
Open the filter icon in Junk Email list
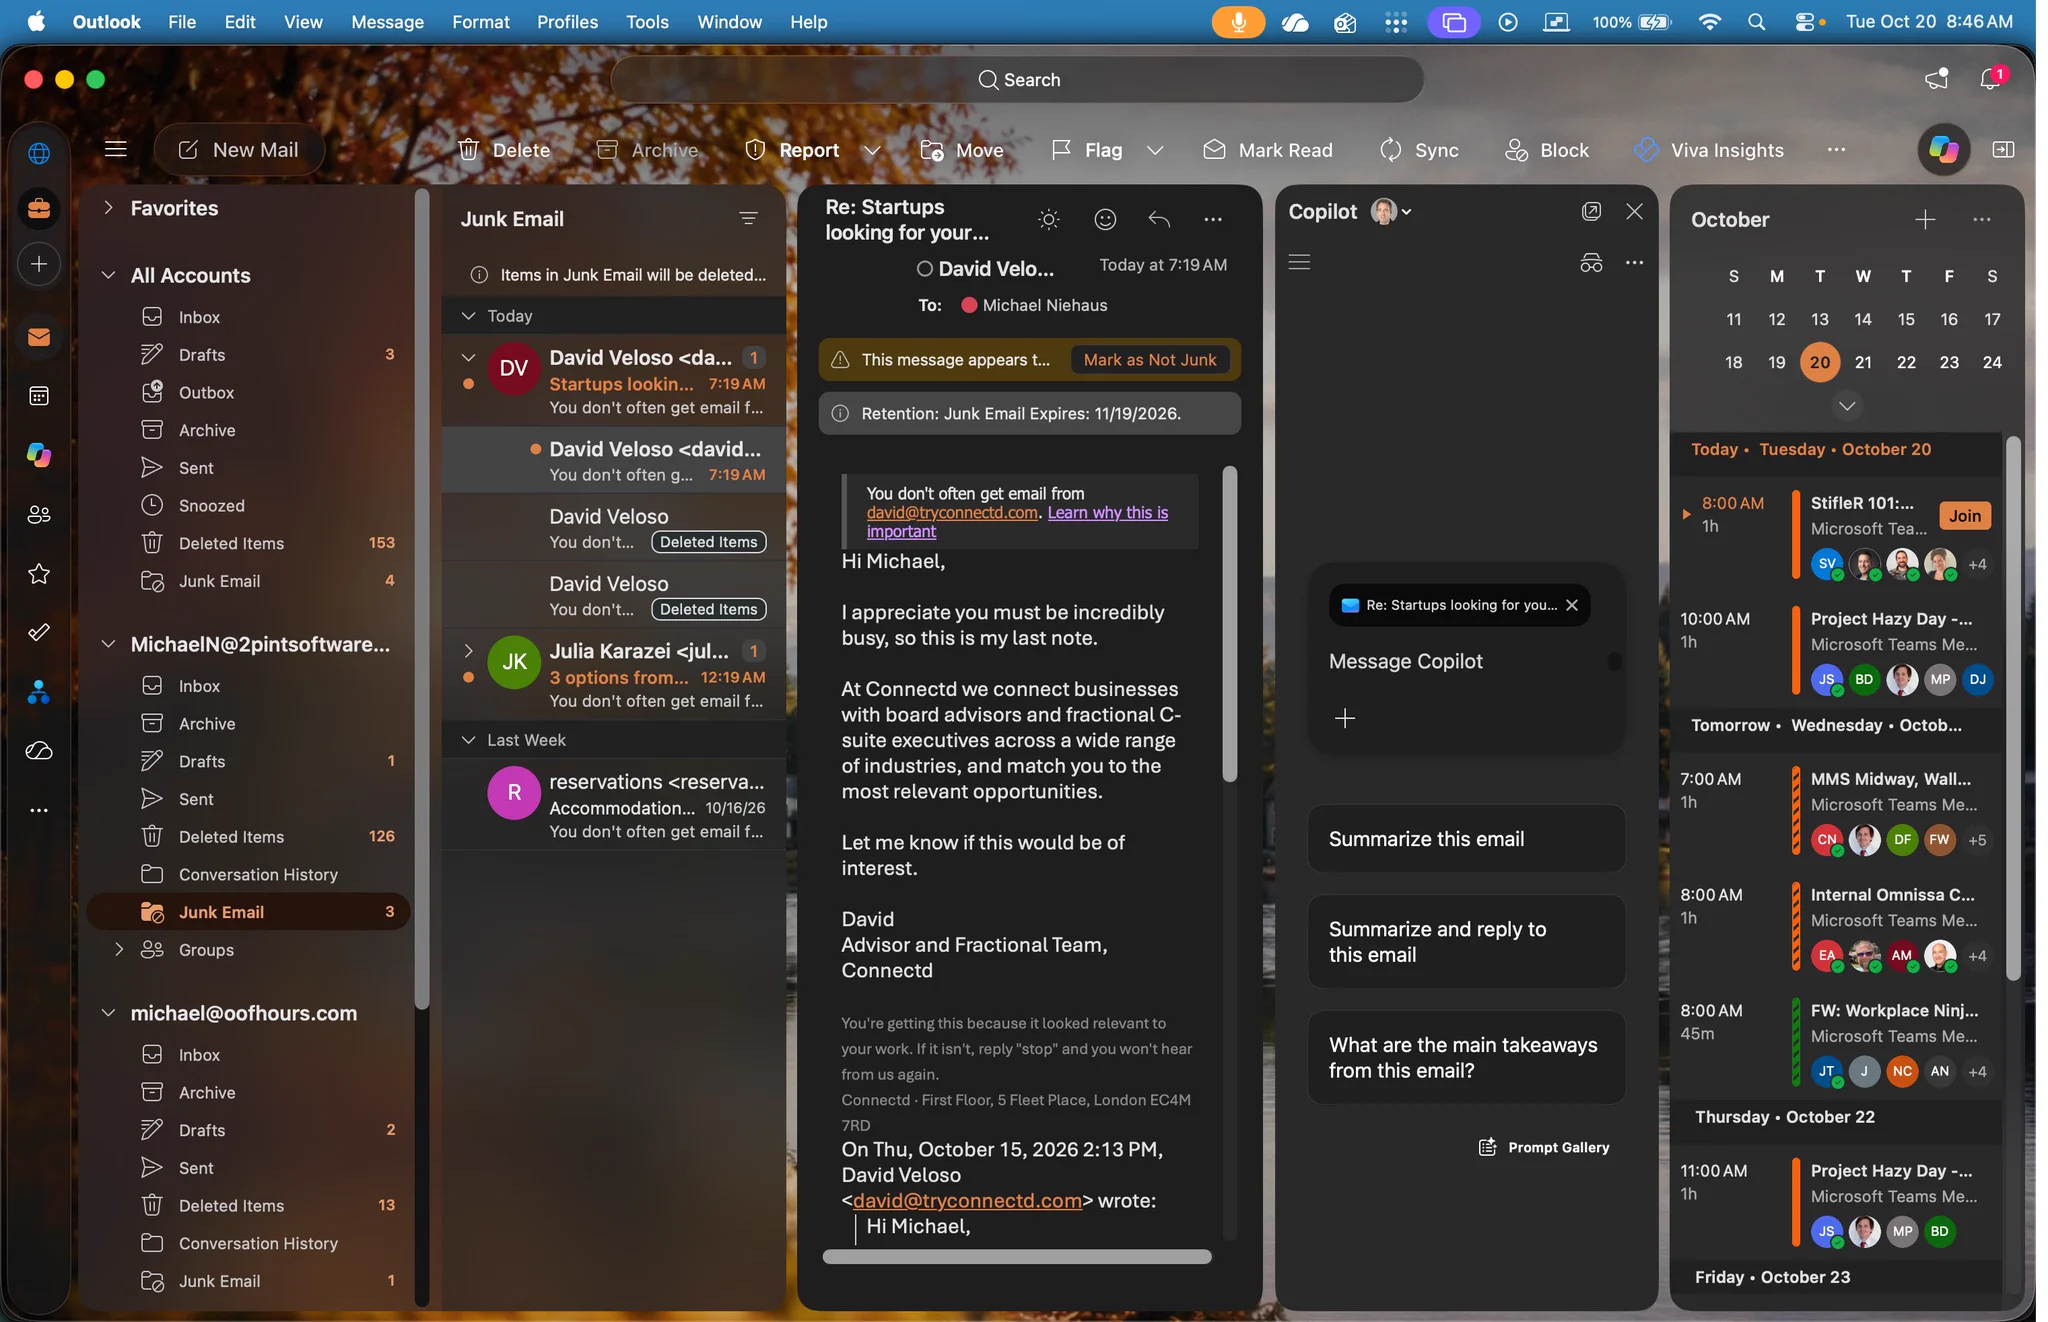(x=748, y=218)
